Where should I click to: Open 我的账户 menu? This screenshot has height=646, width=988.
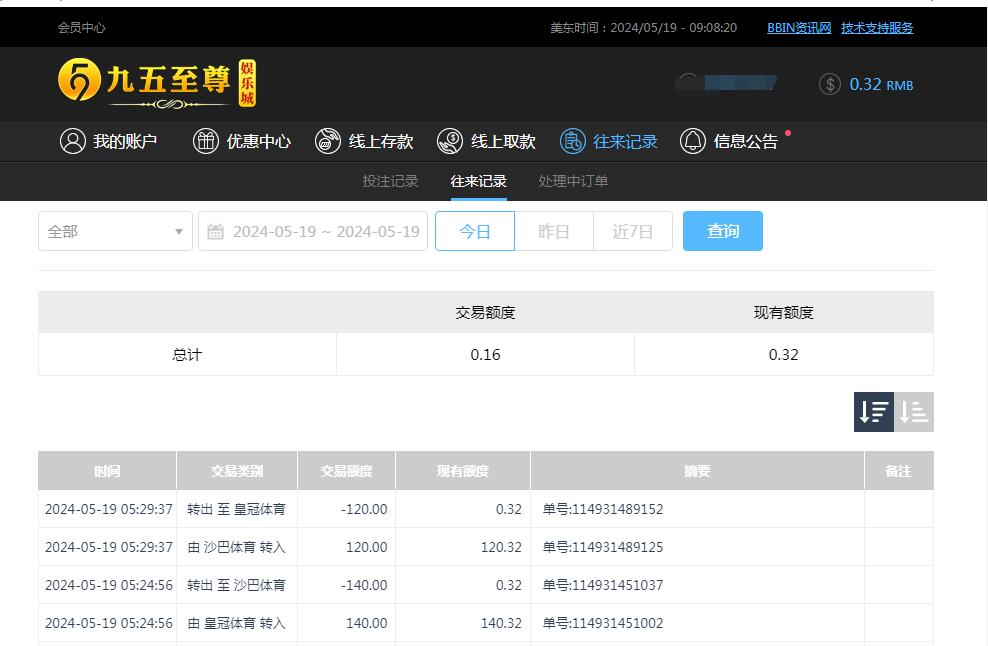pyautogui.click(x=108, y=141)
